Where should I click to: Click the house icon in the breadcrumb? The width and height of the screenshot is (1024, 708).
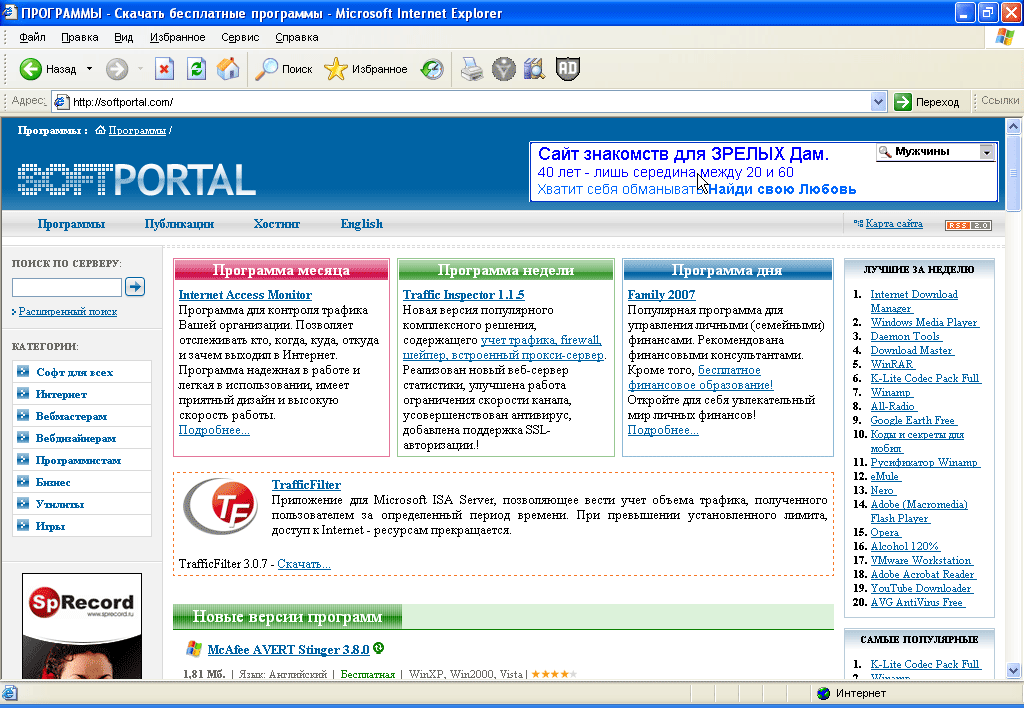[100, 130]
